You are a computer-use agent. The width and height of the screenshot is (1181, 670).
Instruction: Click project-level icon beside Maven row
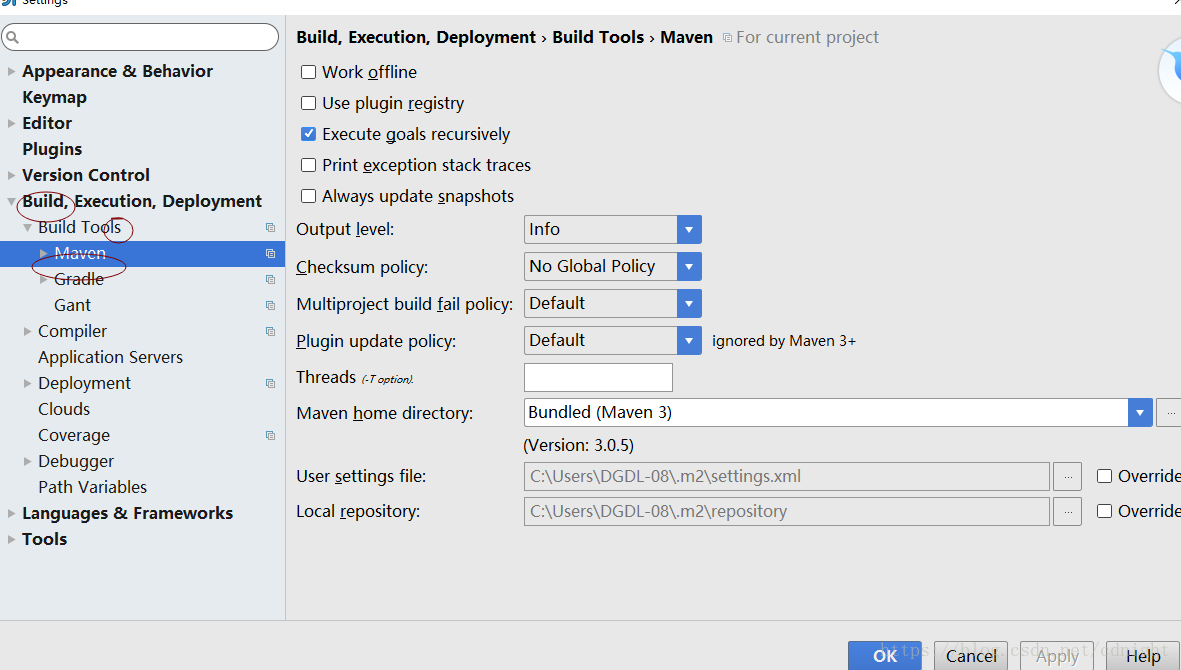tap(270, 254)
